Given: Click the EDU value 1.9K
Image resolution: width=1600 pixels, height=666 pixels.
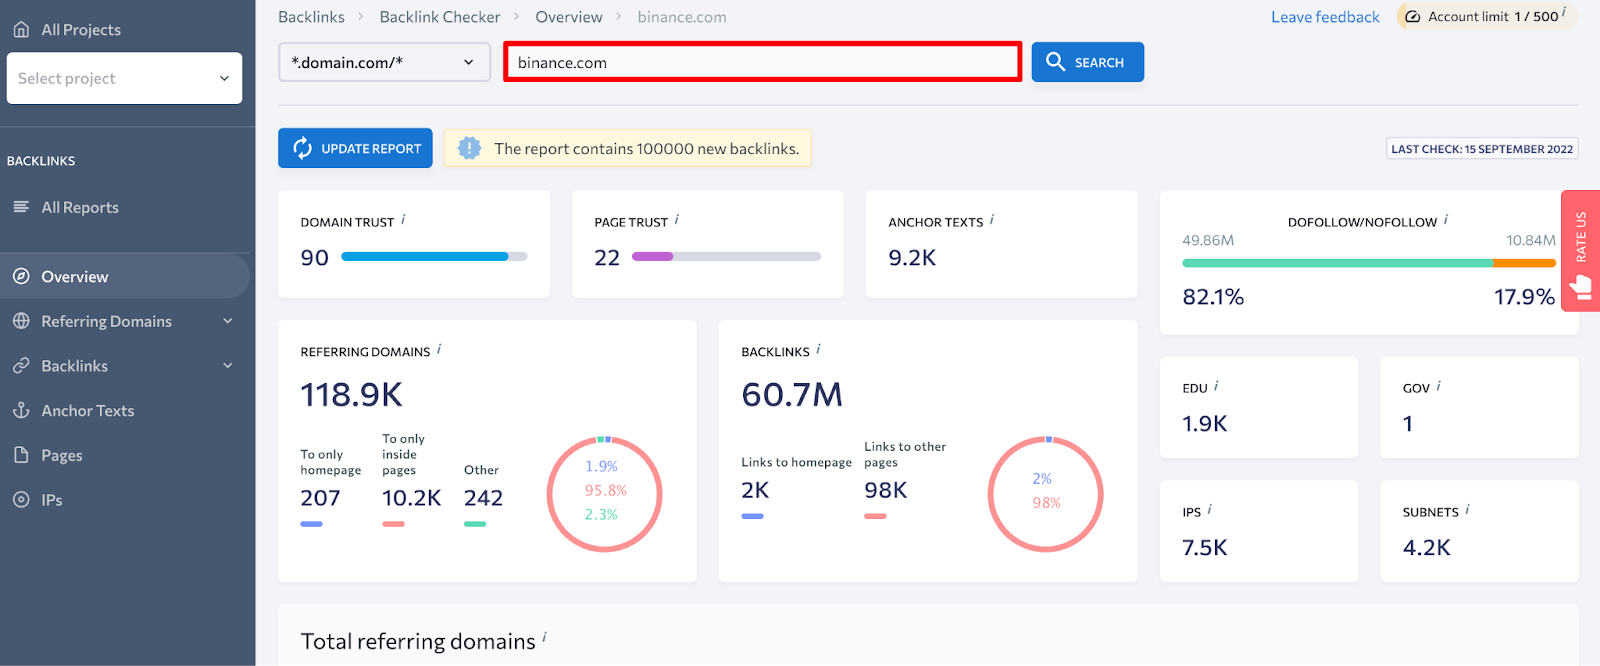Looking at the screenshot, I should click(1205, 424).
